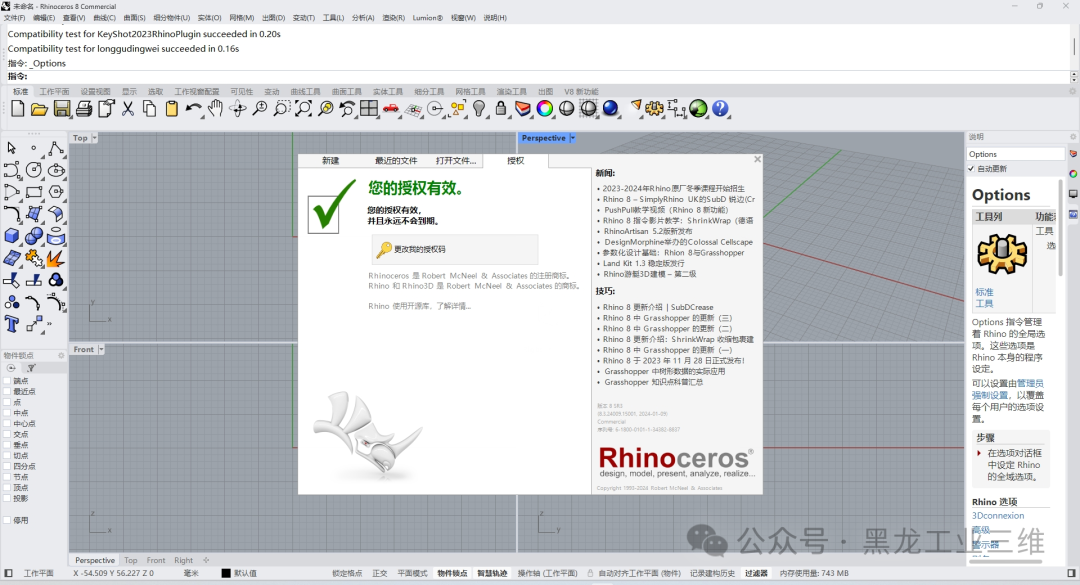Open Options via gear toolbar icon
This screenshot has height=585, width=1080.
654,109
